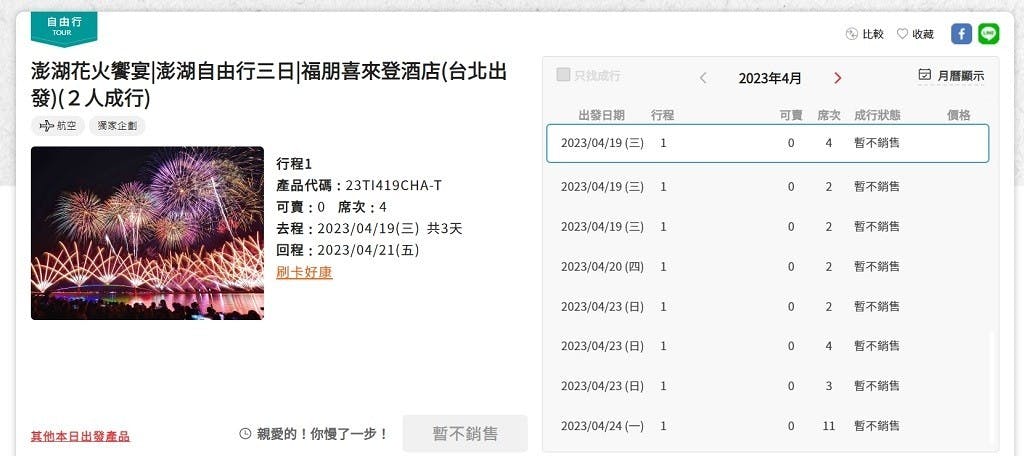1024x456 pixels.
Task: Click the 席次 column header
Action: [829, 116]
